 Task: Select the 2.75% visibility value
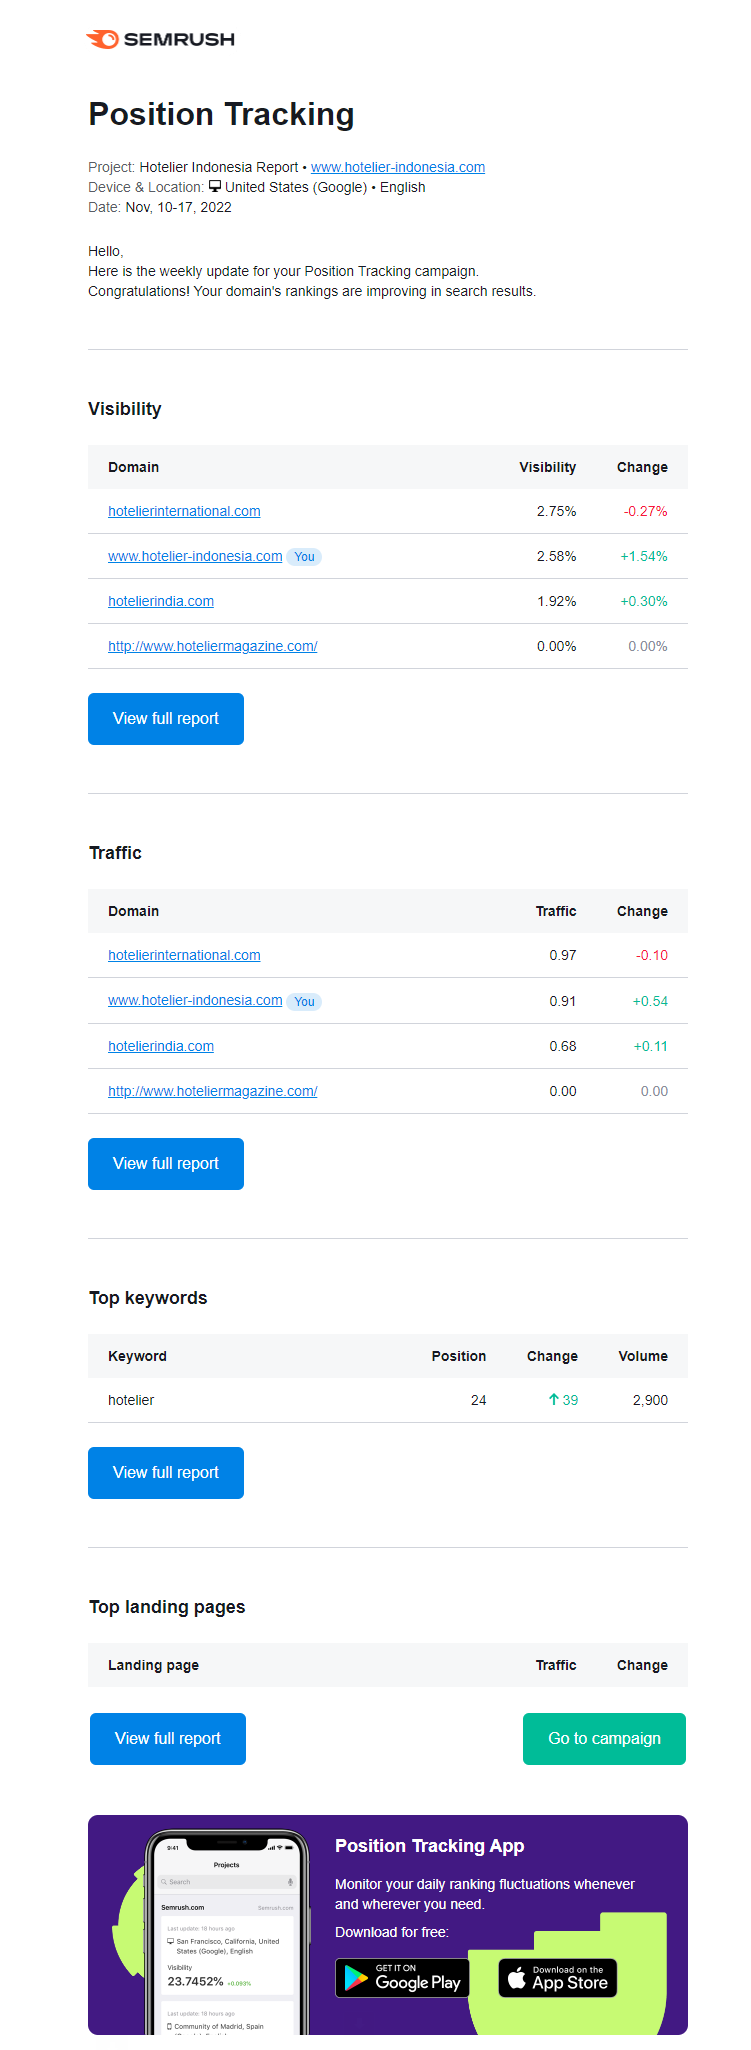(x=556, y=511)
